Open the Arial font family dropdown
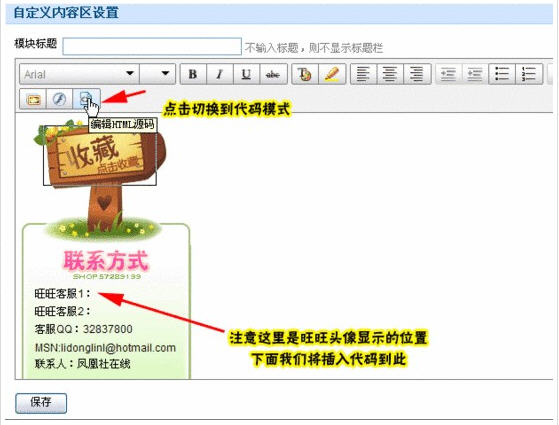Screen dimensions: 559x425 point(79,74)
